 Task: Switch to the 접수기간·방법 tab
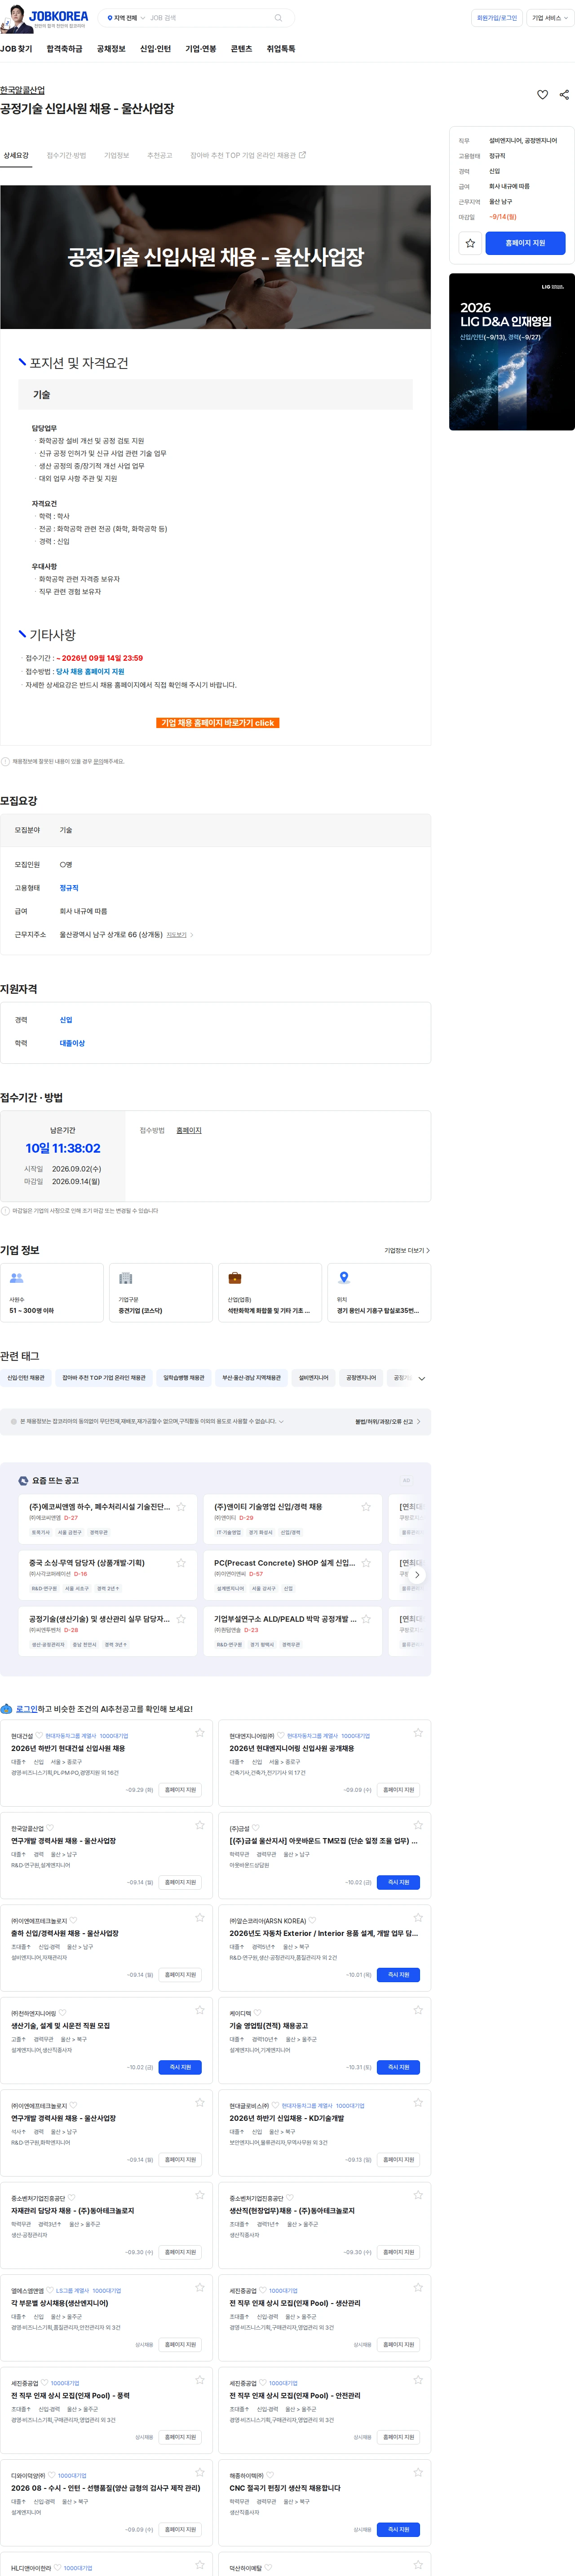click(x=66, y=156)
